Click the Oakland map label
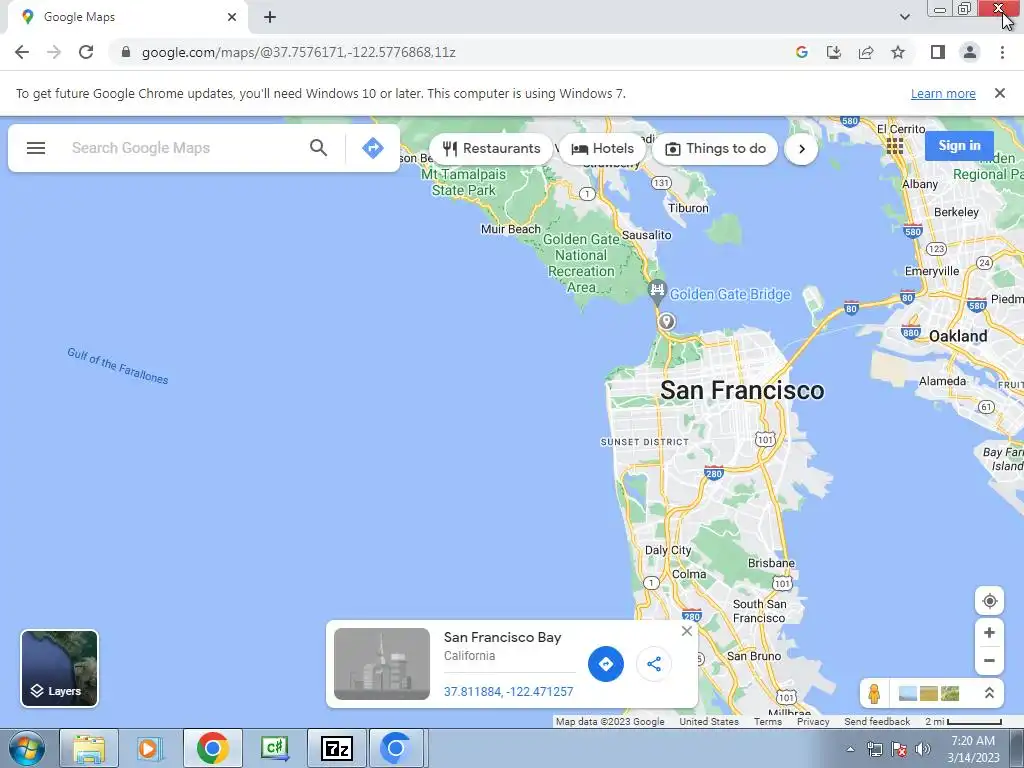Image resolution: width=1024 pixels, height=768 pixels. (x=958, y=336)
